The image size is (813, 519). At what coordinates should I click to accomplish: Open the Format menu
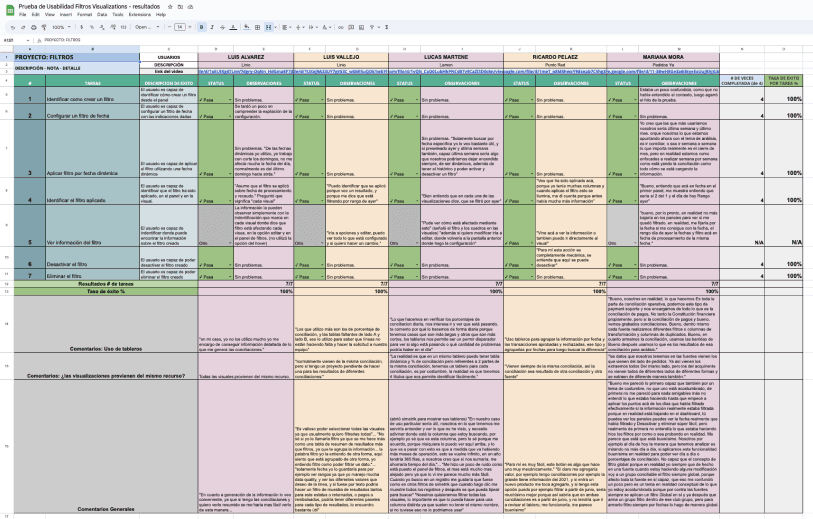(85, 15)
